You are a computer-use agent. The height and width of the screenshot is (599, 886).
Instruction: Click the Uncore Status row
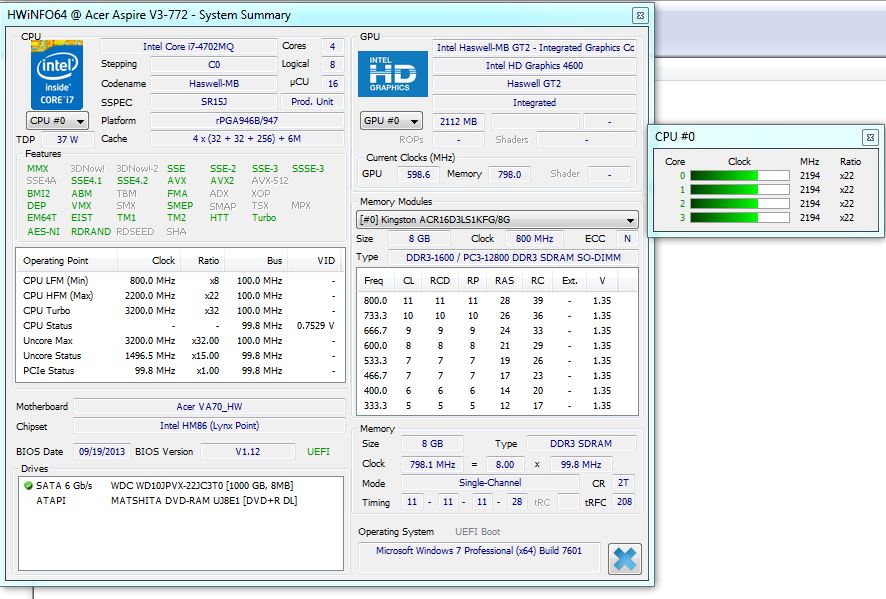click(x=180, y=356)
